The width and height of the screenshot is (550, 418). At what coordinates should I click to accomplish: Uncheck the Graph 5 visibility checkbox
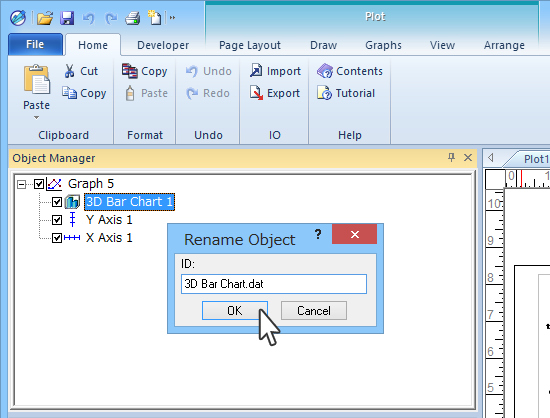coord(39,184)
